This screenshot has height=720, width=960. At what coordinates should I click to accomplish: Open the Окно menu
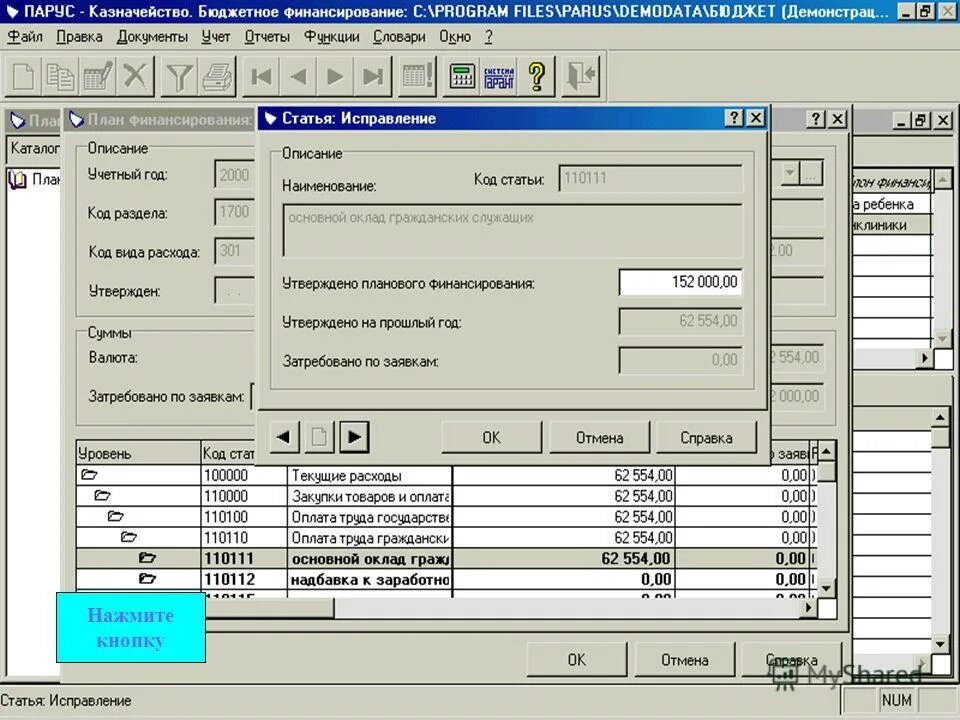click(x=456, y=37)
